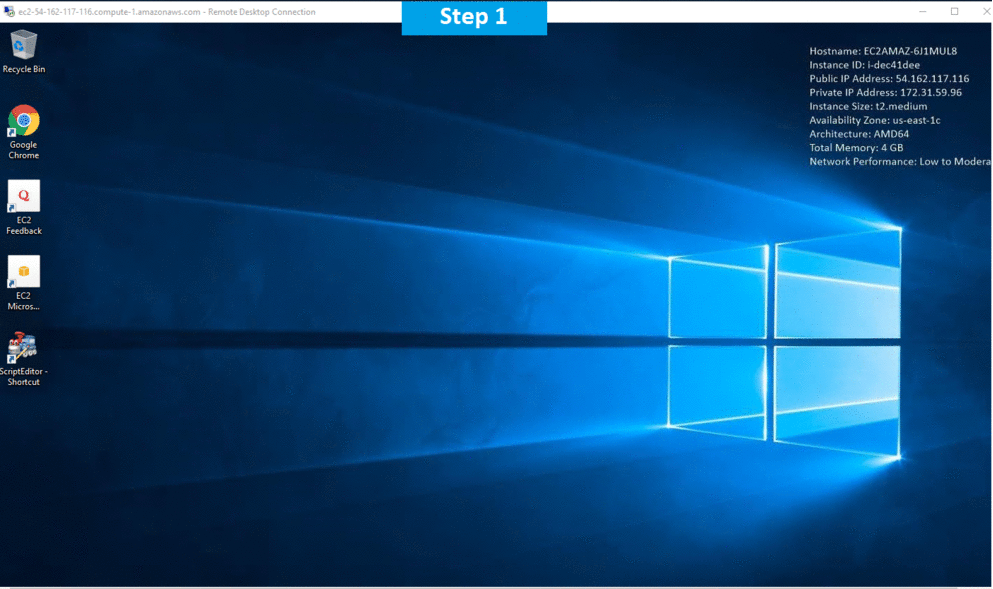Click the EC2 Microsoft shortcut icon
The image size is (993, 589).
point(24,273)
